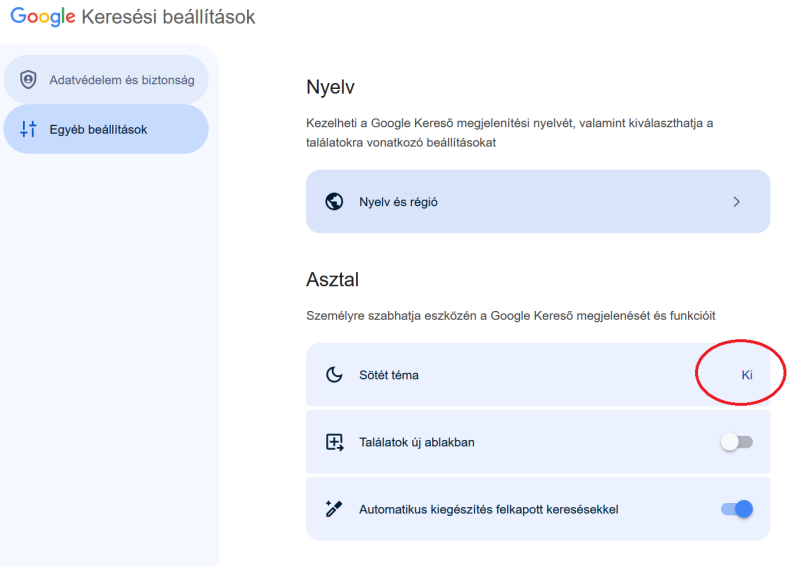This screenshot has height=566, width=800.
Task: Open the Sötét téma 'Ki' value selector
Action: (746, 375)
